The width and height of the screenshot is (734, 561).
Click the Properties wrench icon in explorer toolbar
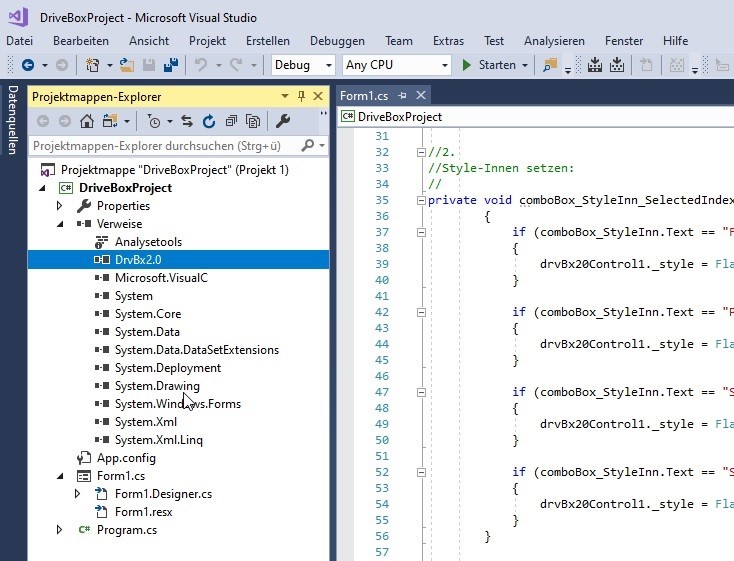point(283,121)
